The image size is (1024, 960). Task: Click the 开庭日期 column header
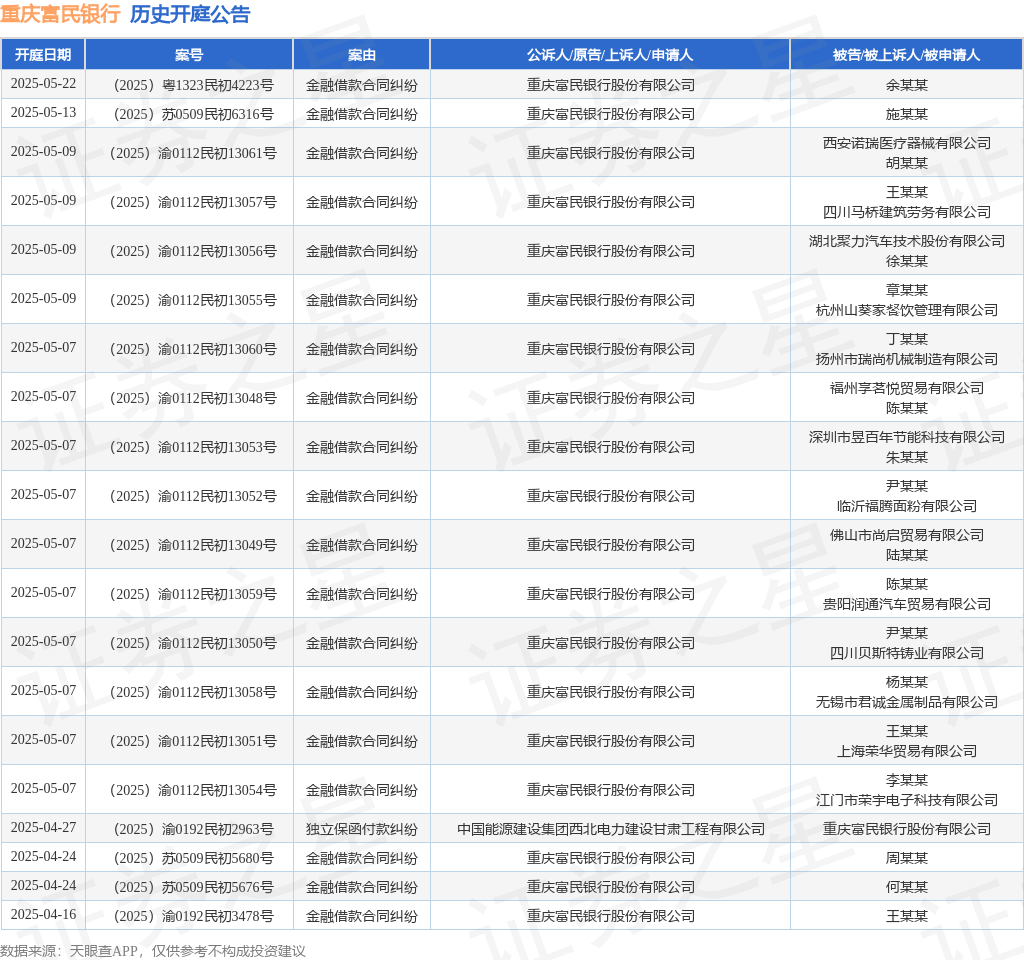pos(43,55)
